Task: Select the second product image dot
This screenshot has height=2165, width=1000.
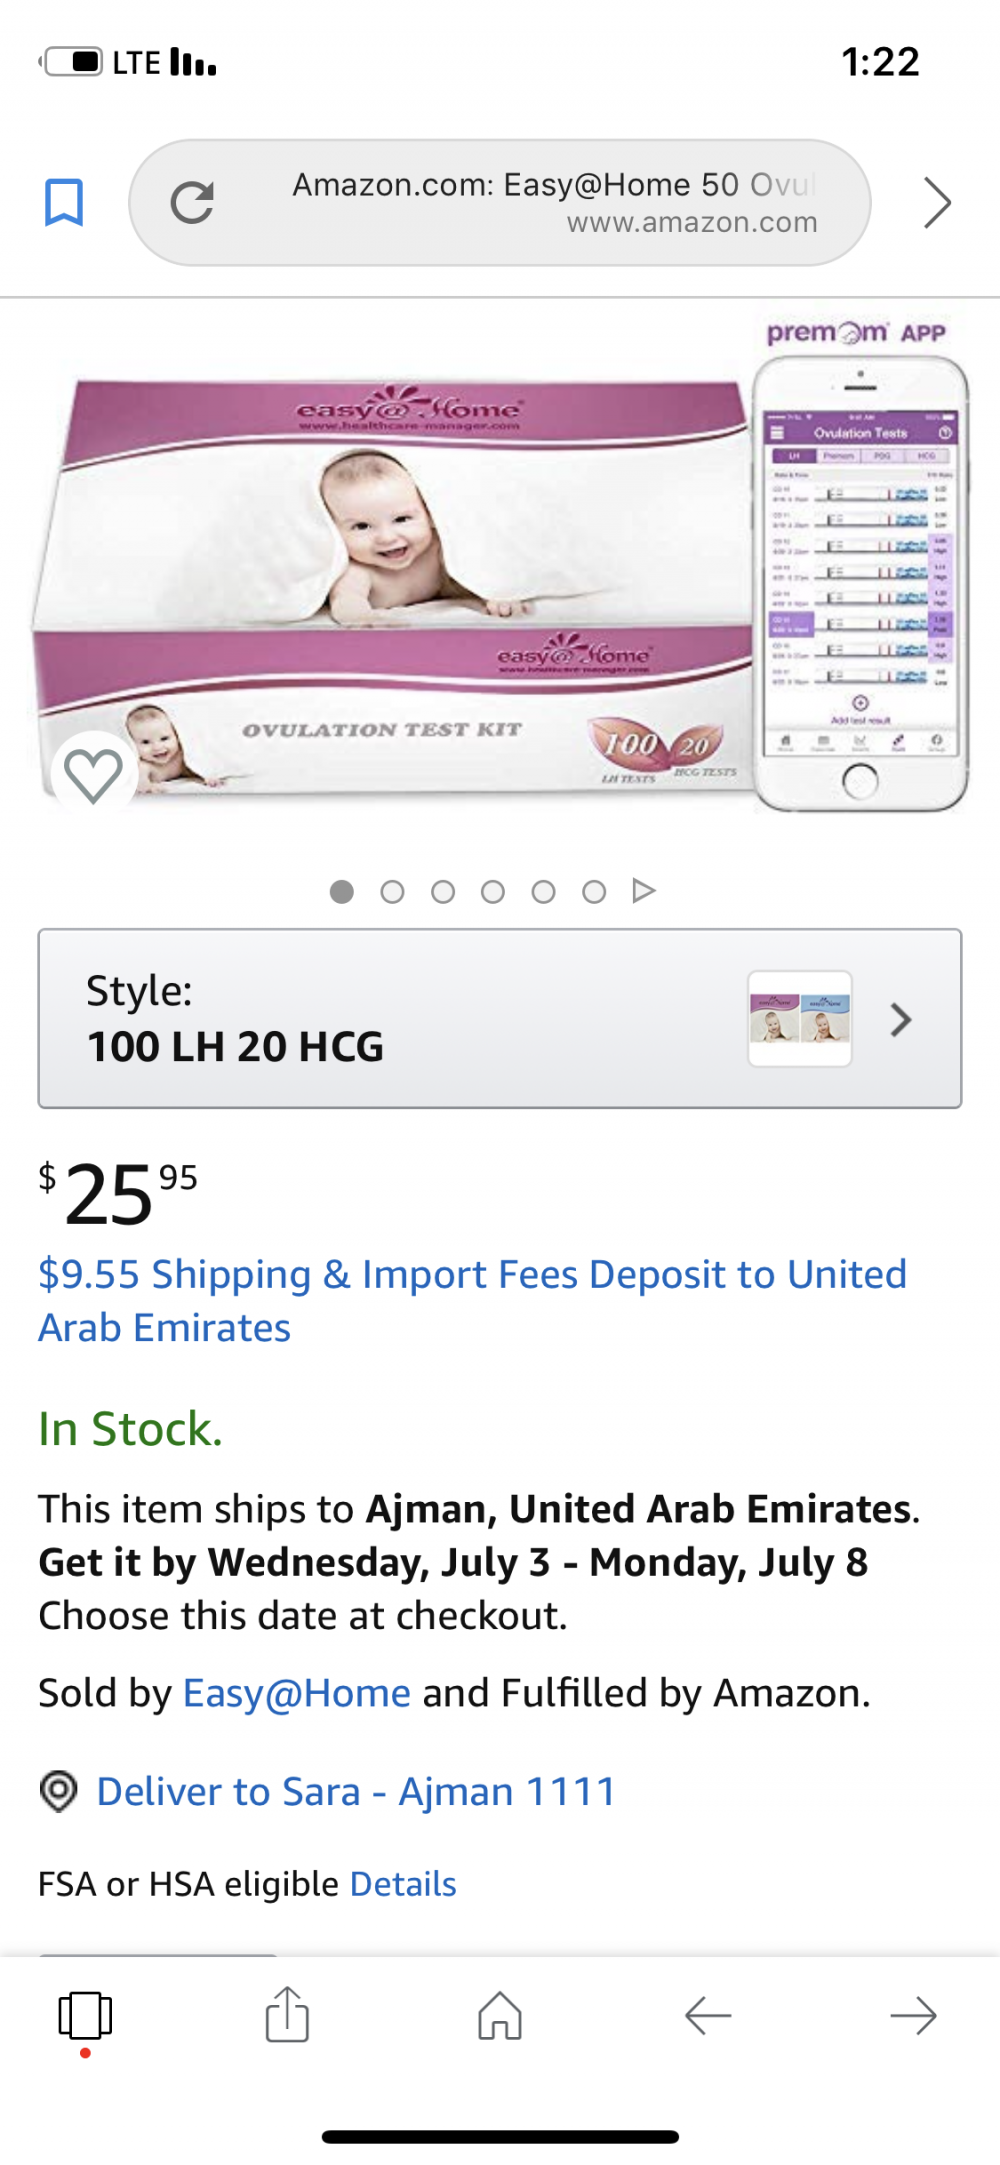Action: coord(392,891)
